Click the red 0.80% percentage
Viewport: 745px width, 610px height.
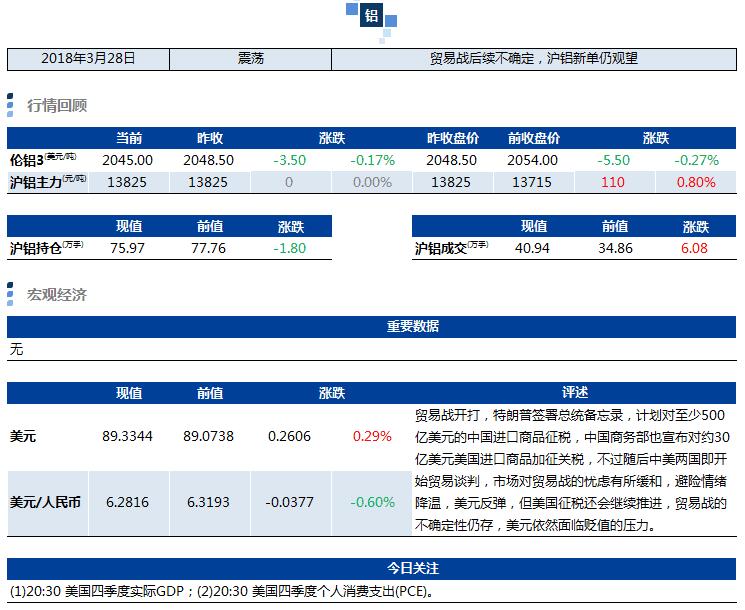point(696,182)
